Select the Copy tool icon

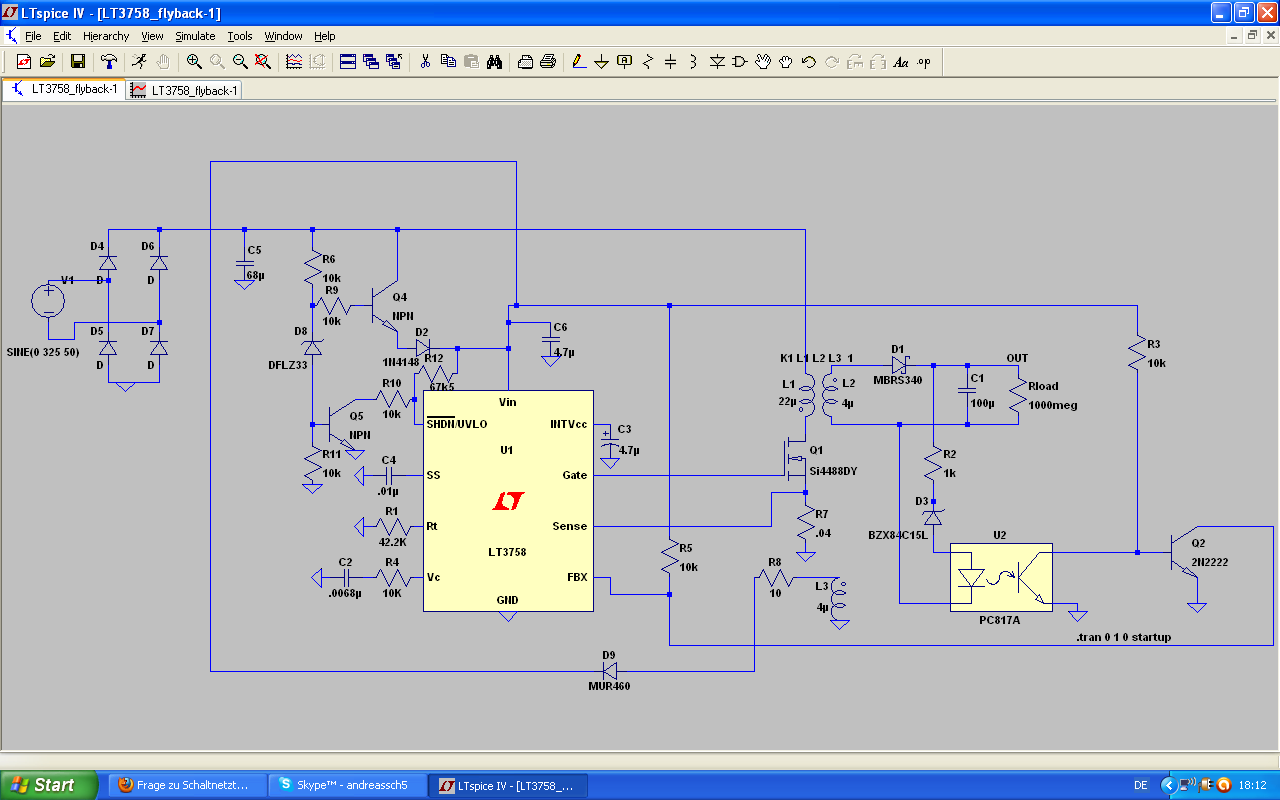coord(448,62)
